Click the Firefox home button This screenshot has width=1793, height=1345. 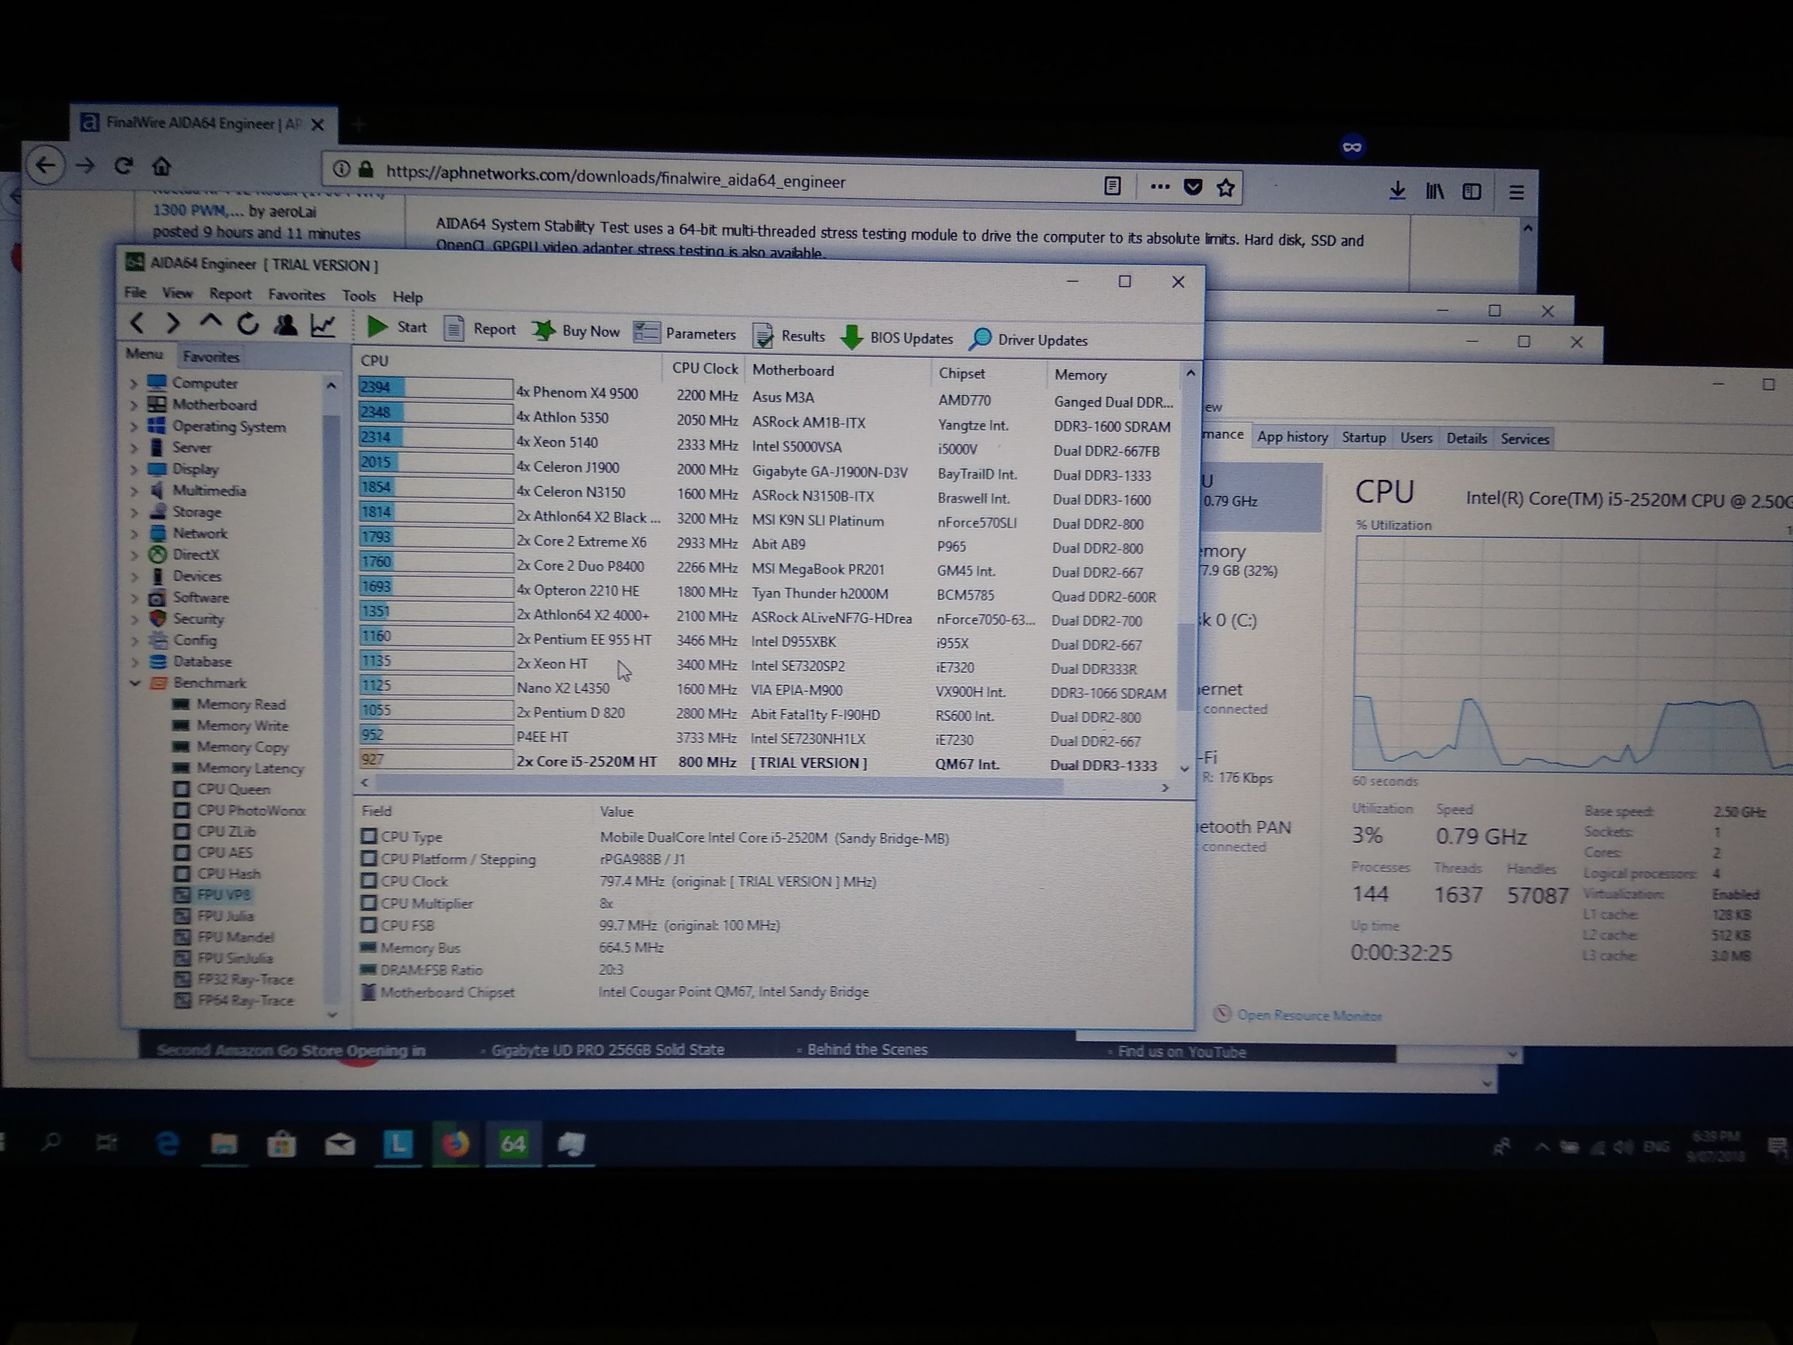click(x=161, y=166)
